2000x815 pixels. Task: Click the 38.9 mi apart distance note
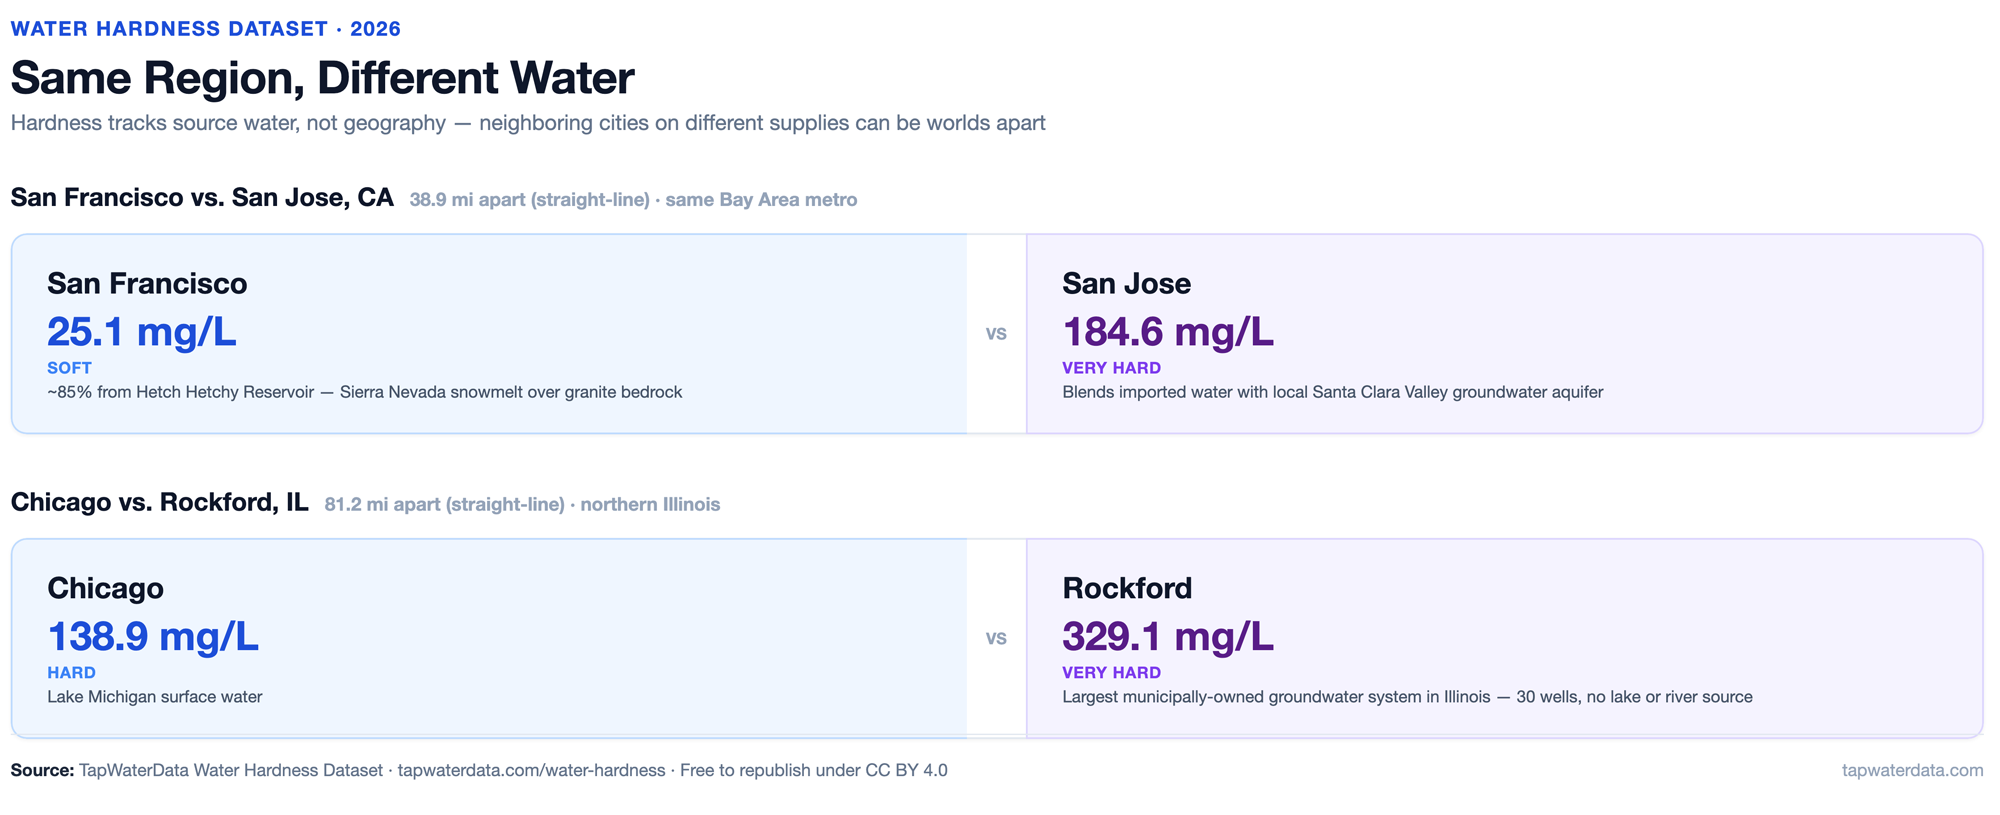coord(633,200)
